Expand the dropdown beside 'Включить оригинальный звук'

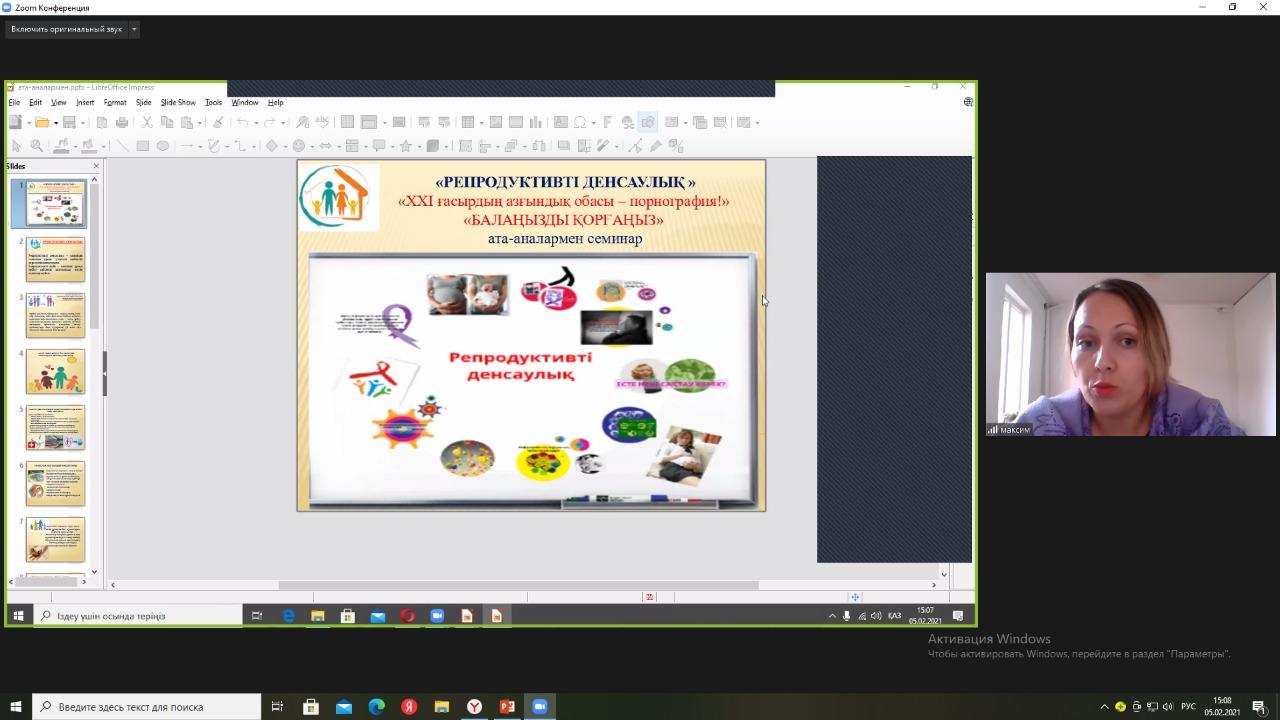tap(134, 29)
